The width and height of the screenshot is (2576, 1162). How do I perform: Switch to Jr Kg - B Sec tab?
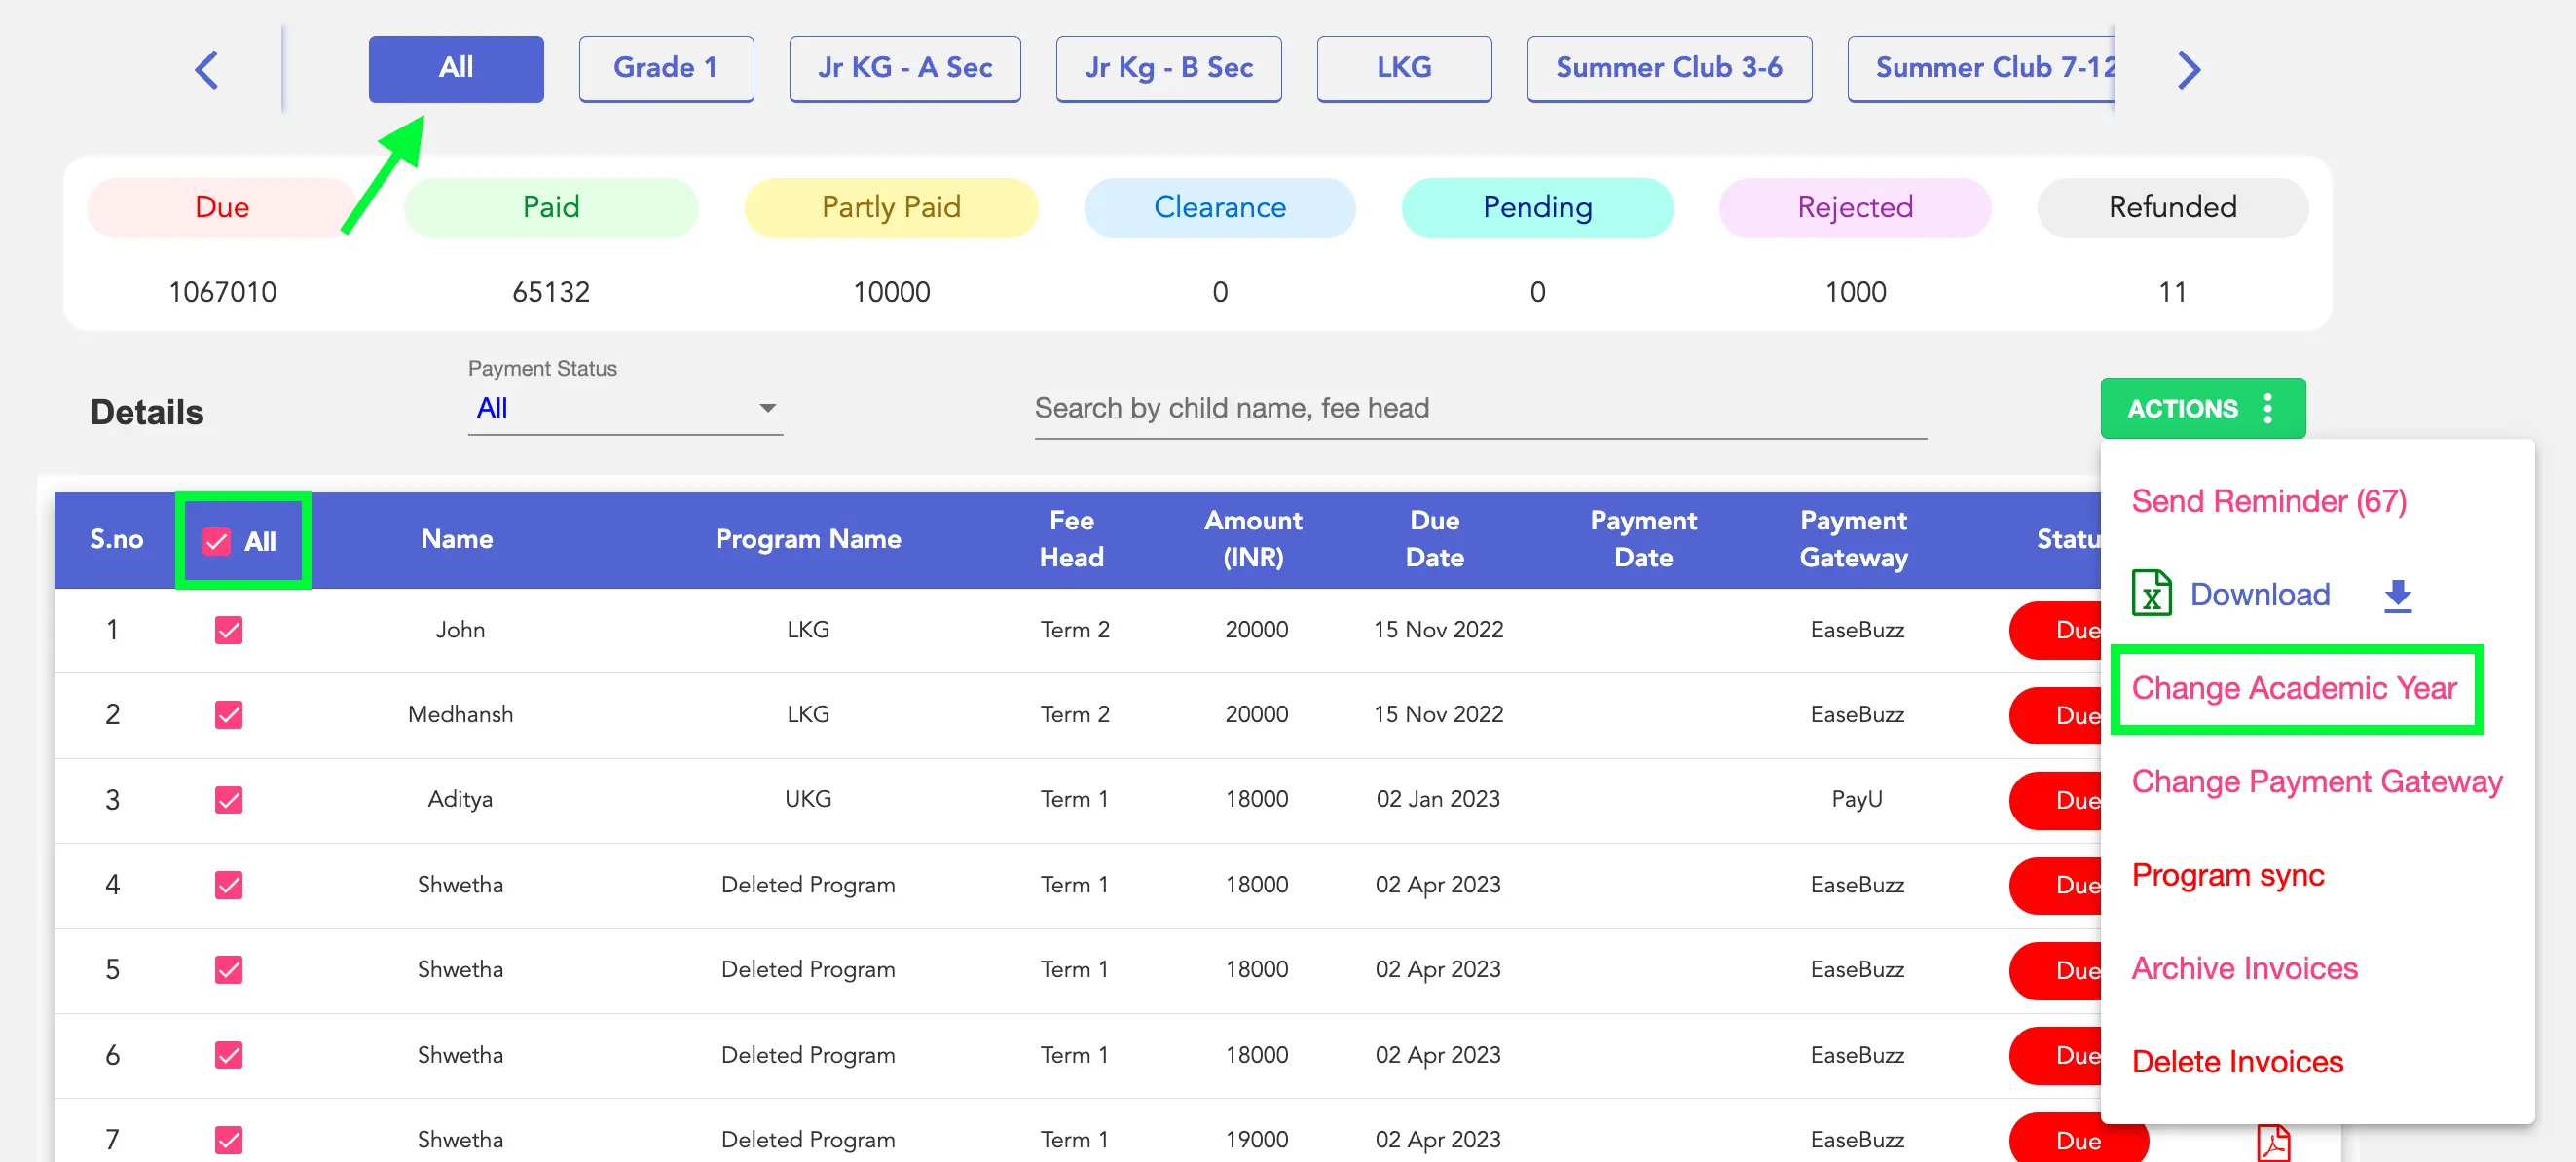(x=1168, y=69)
